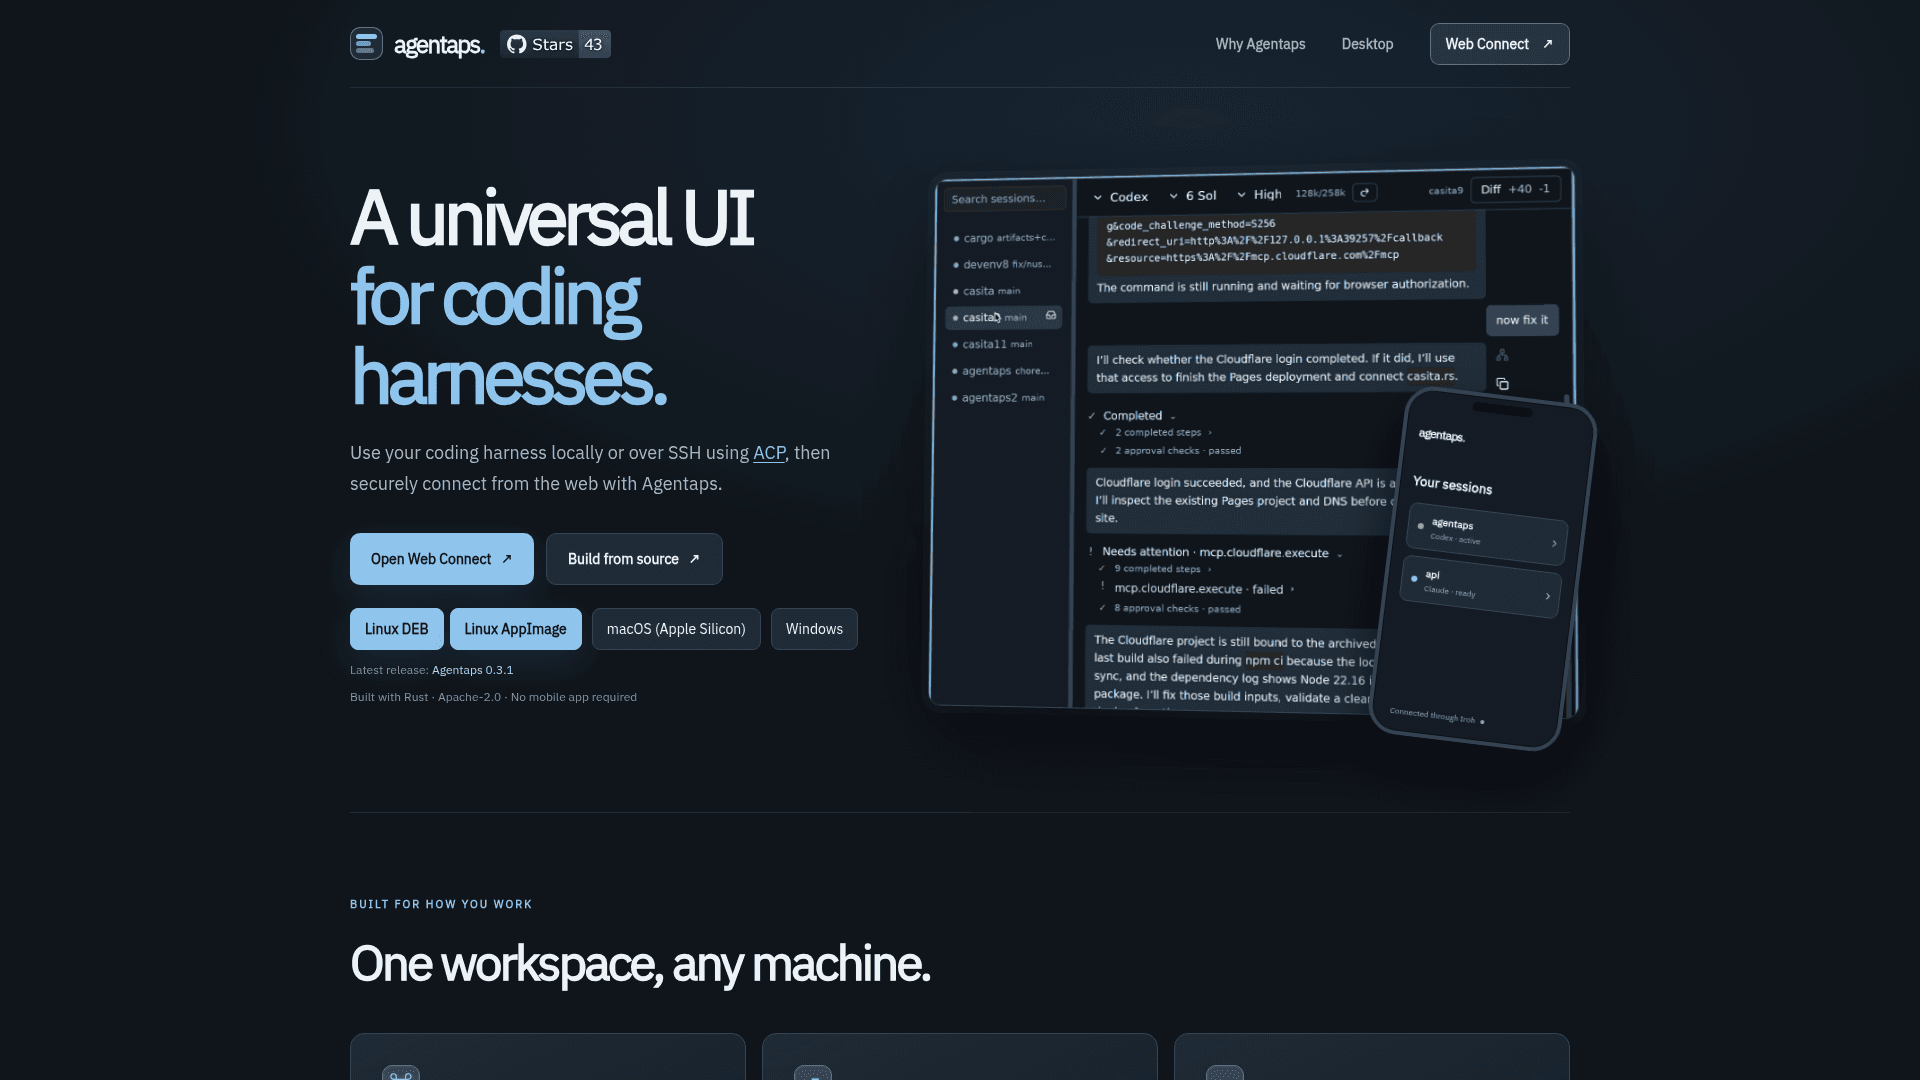Viewport: 1920px width, 1080px height.
Task: Open the GitHub Stars badge
Action: point(555,44)
